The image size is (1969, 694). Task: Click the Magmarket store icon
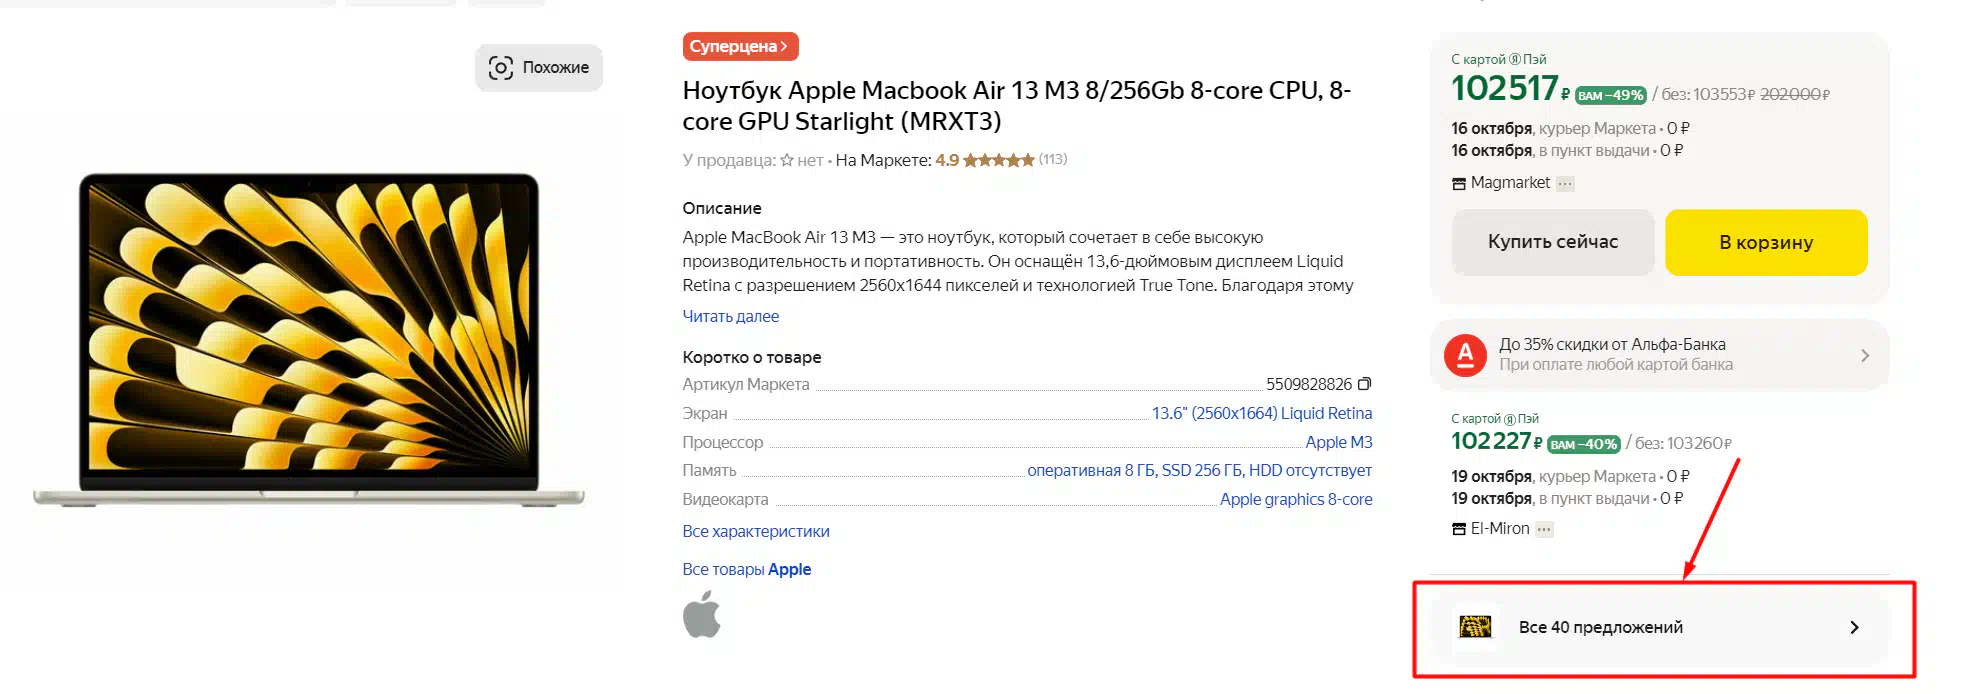click(x=1459, y=184)
